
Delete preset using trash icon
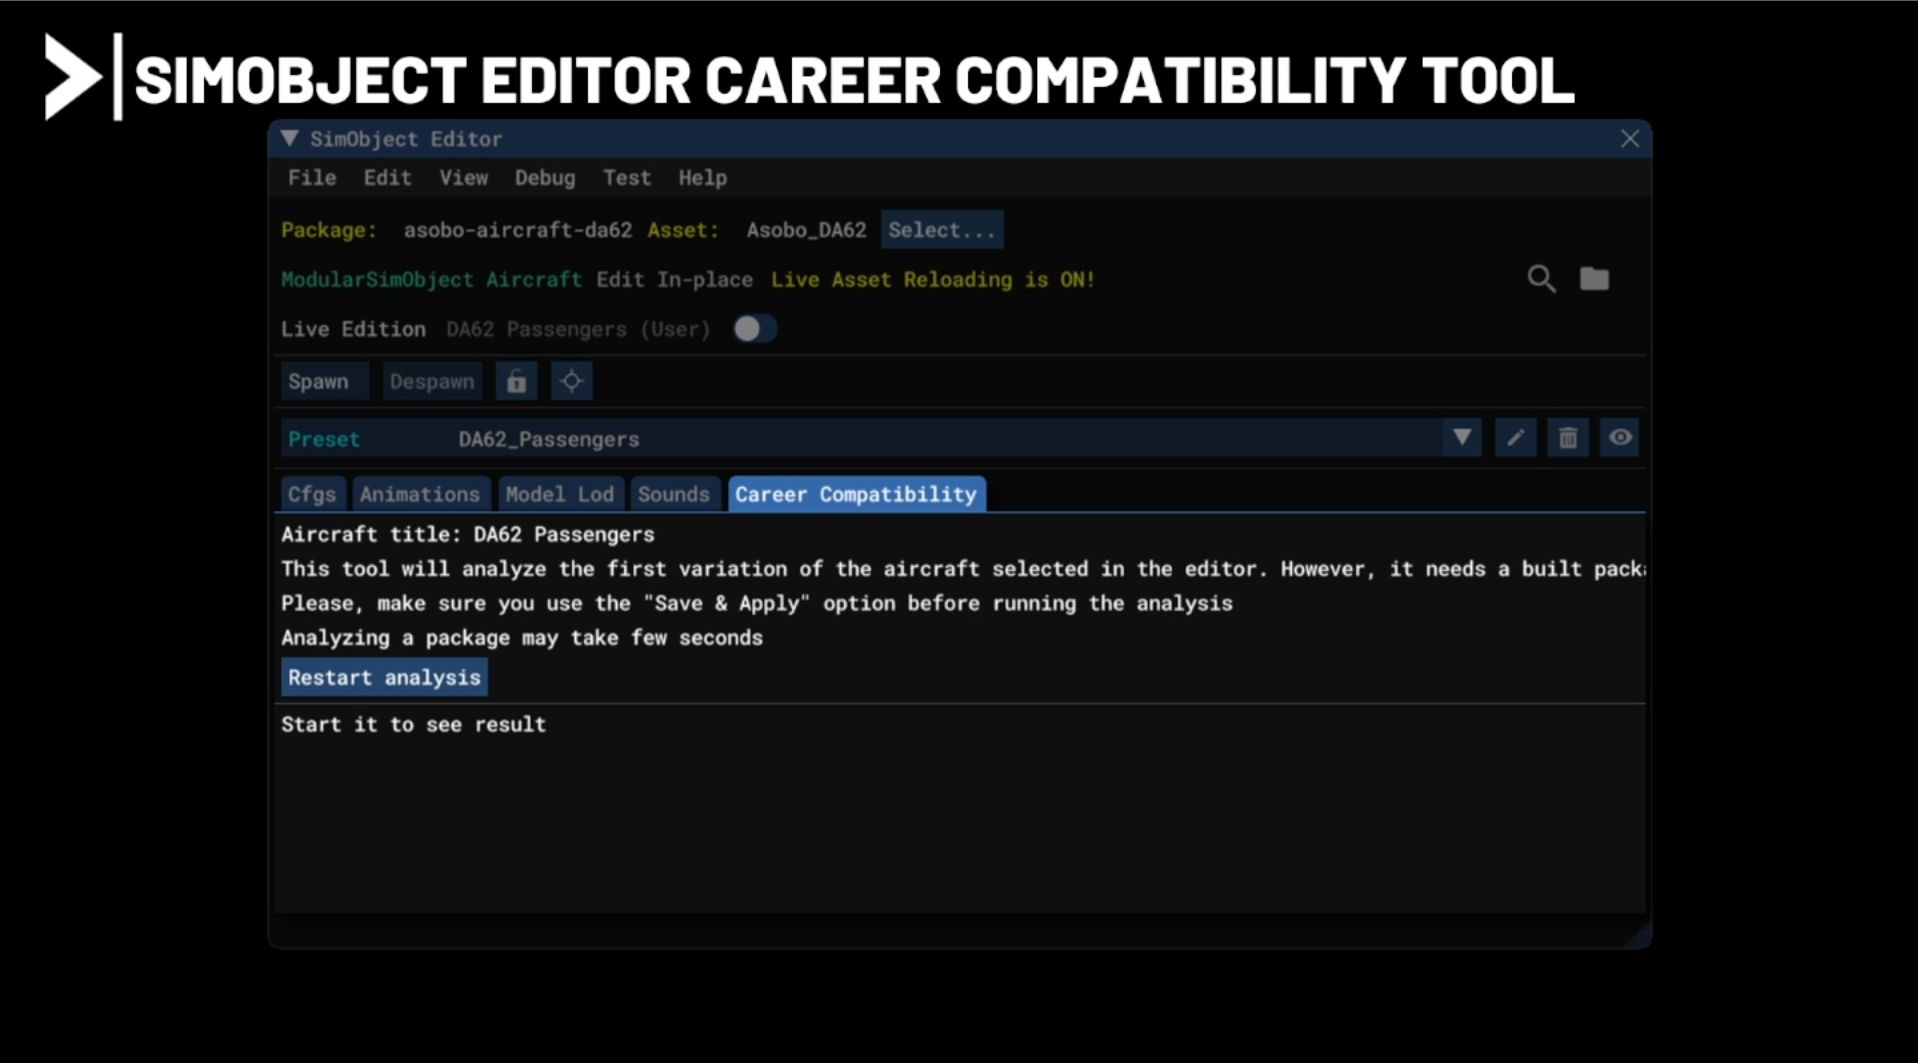[1567, 438]
